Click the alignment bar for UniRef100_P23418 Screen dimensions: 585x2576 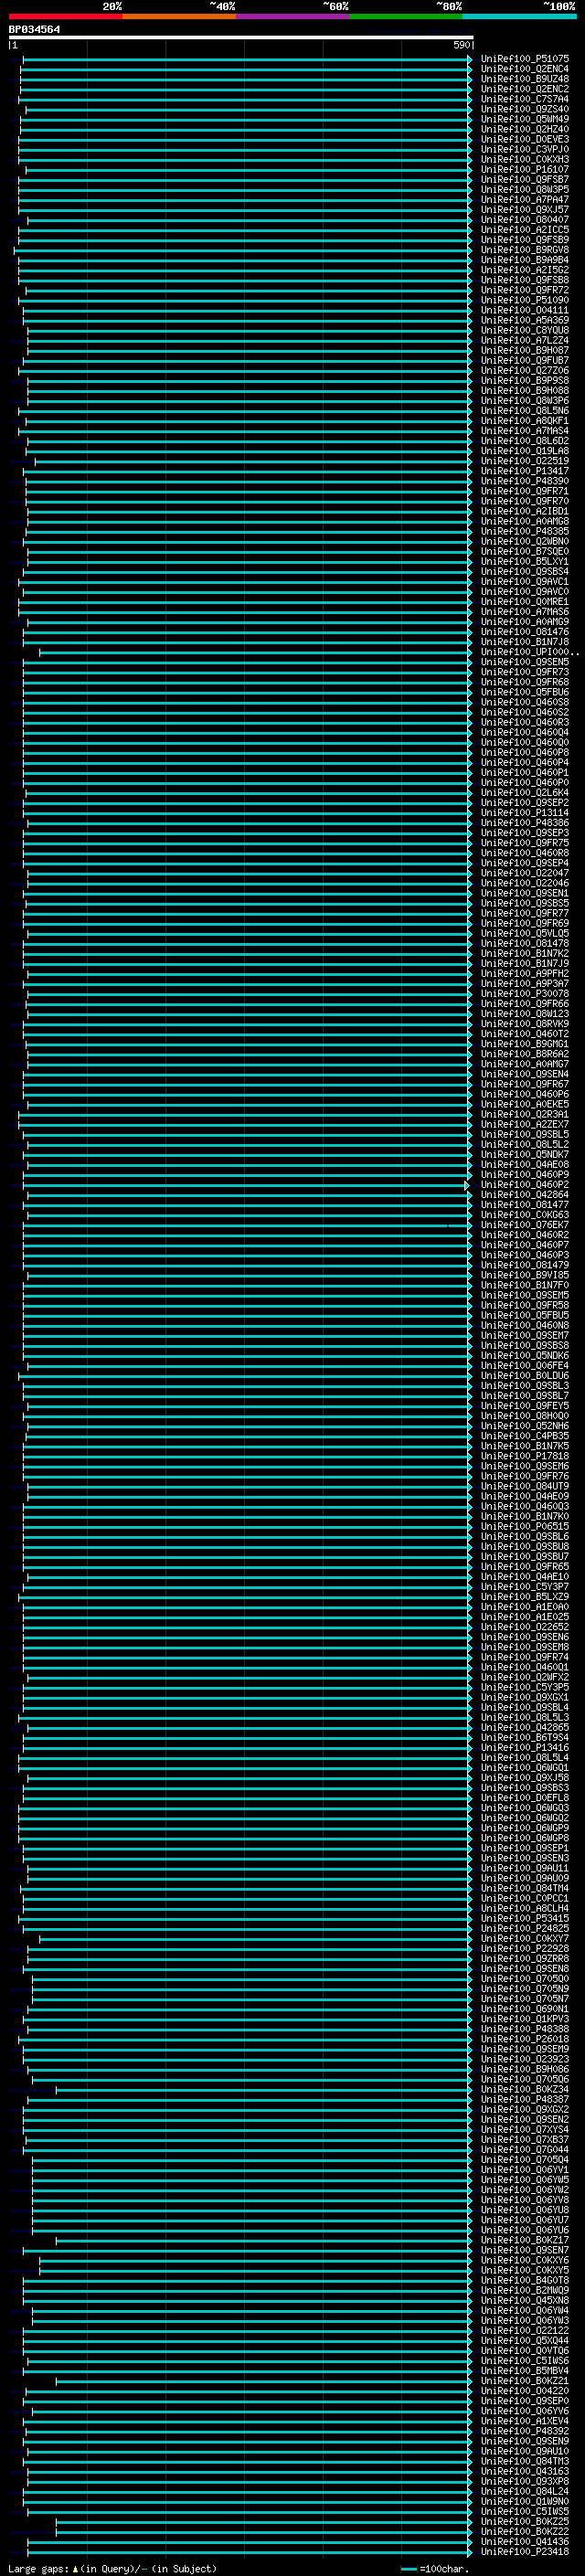[x=249, y=2551]
